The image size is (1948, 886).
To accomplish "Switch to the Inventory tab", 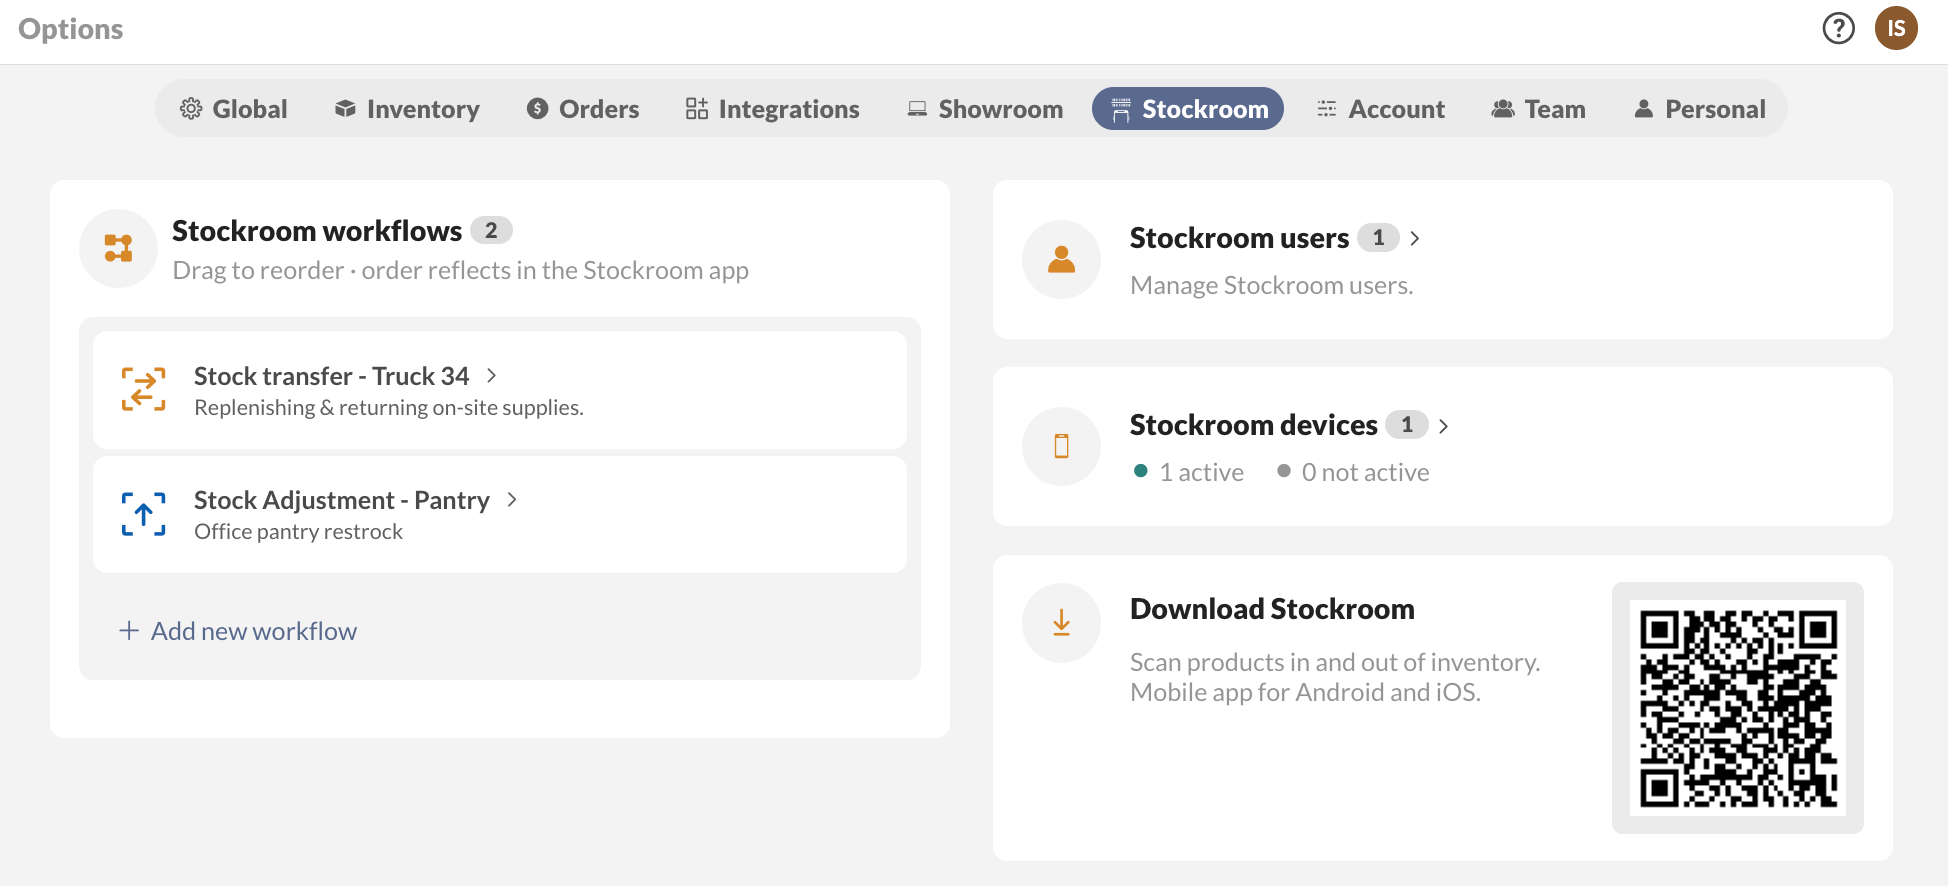I will (x=407, y=109).
